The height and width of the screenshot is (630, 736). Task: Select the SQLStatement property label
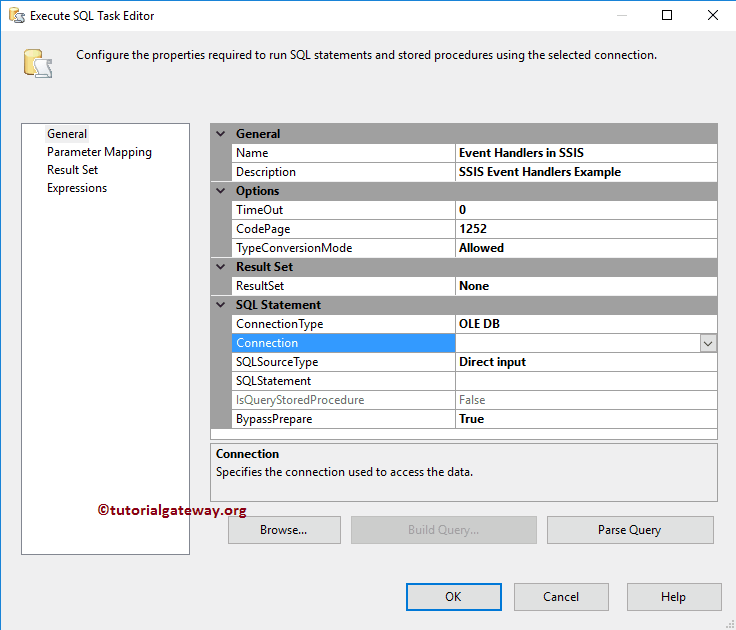pyautogui.click(x=343, y=381)
